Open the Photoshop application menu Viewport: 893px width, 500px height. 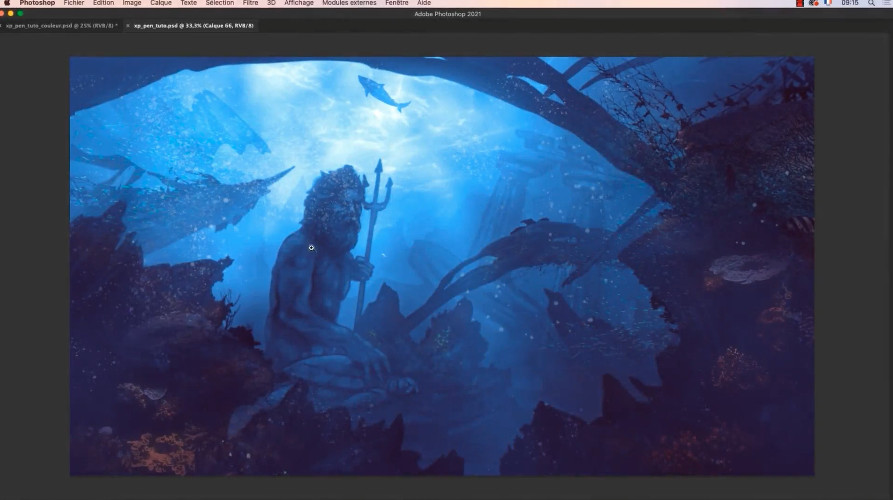(37, 3)
